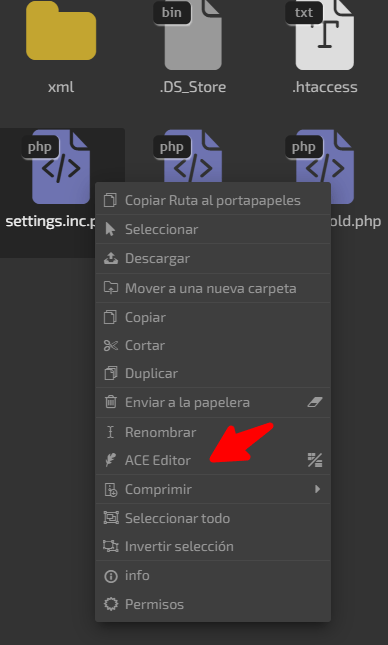Choose Copiar in the context menu
This screenshot has height=645, width=388.
(213, 317)
